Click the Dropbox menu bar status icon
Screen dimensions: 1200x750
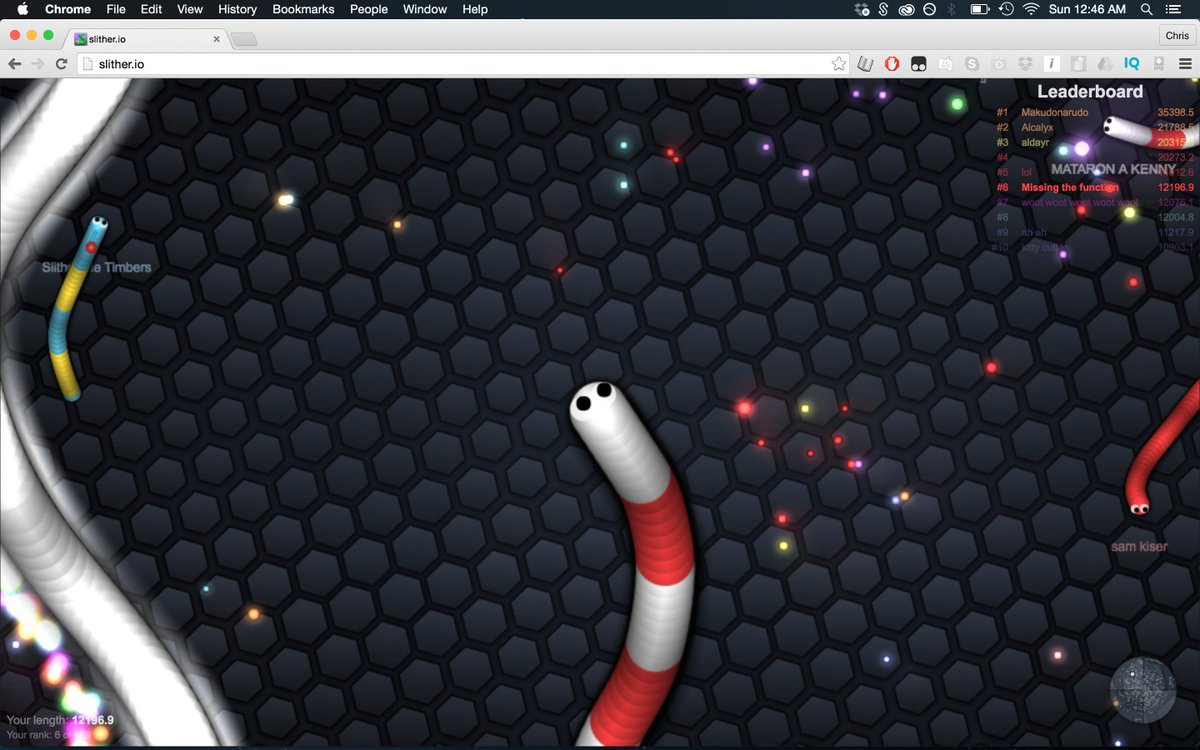tap(863, 9)
